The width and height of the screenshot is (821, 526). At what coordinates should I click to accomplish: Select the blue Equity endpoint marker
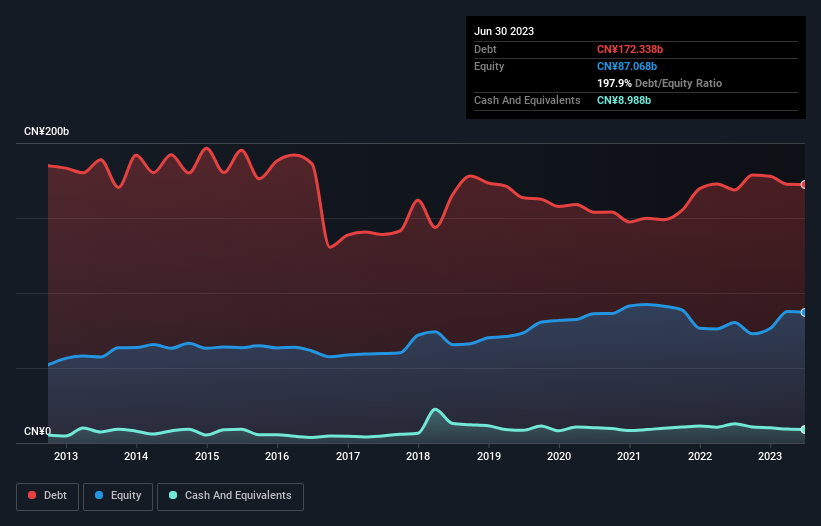click(x=804, y=312)
